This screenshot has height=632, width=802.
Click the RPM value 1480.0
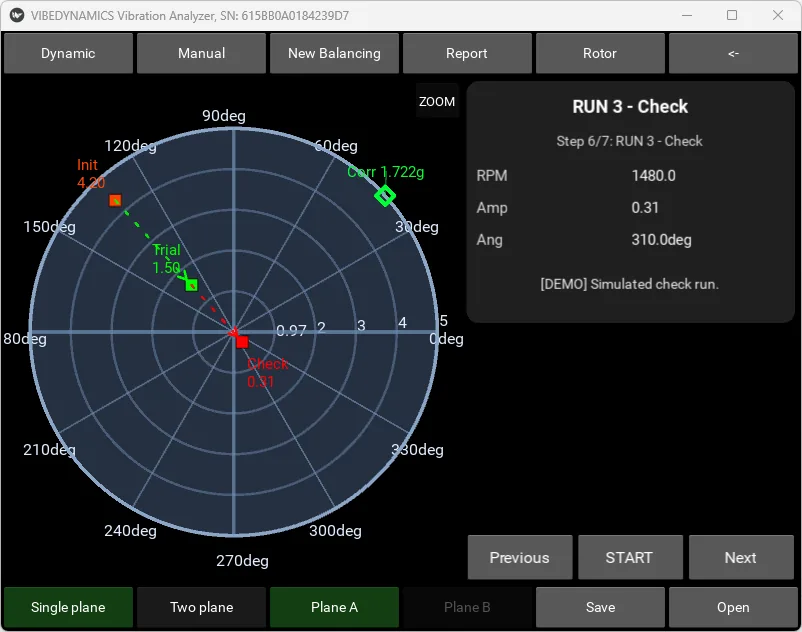(653, 176)
